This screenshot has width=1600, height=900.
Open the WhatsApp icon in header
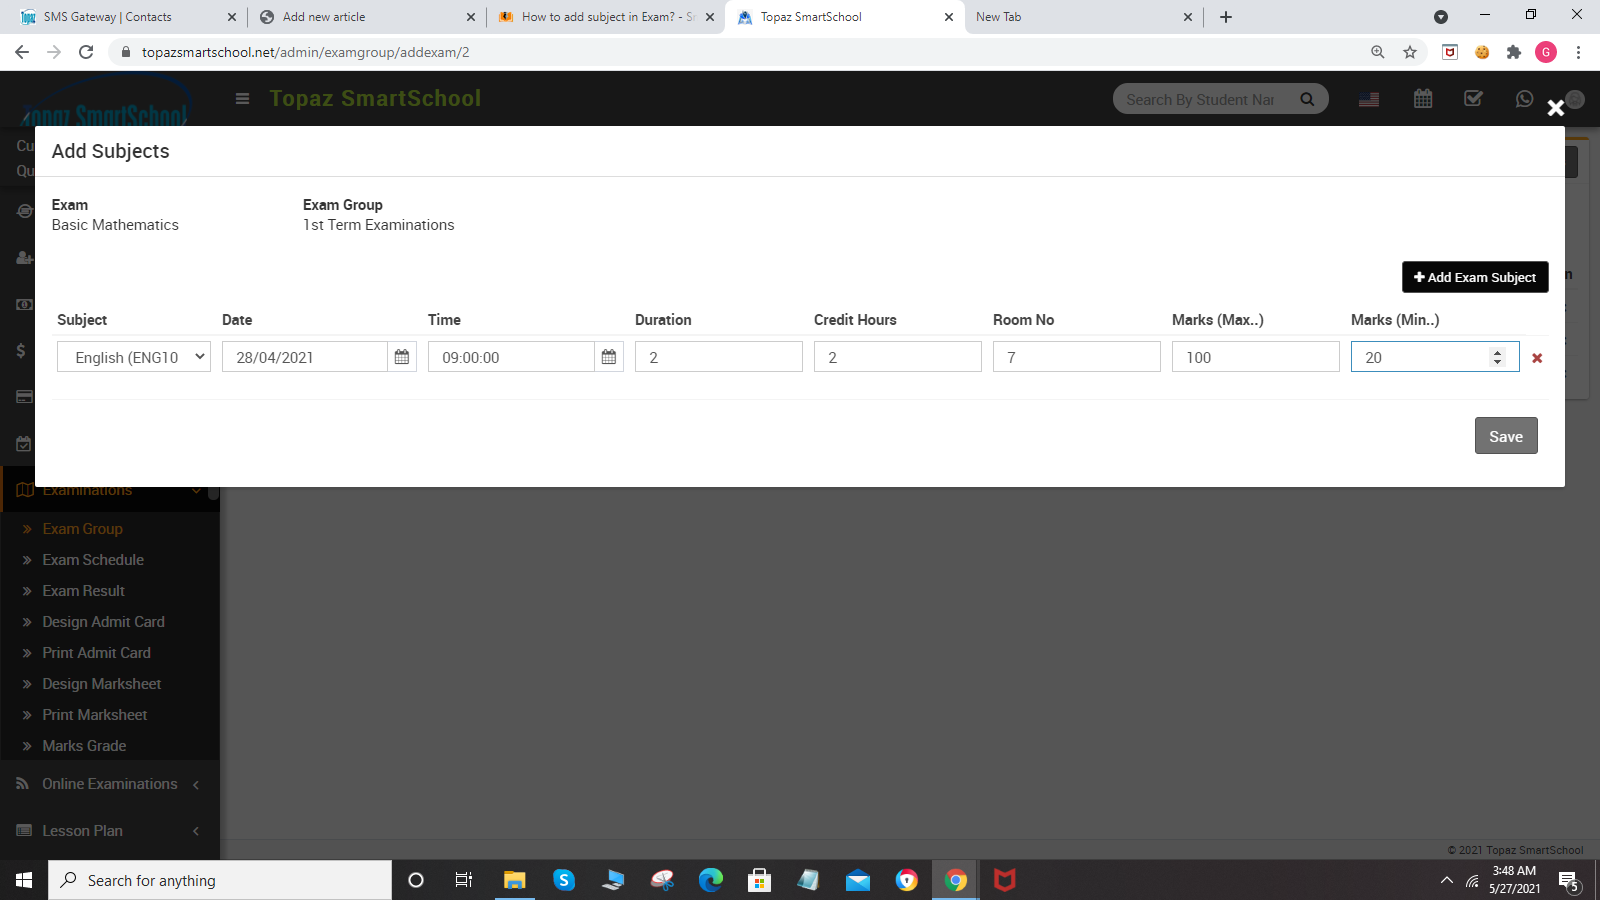tap(1524, 99)
